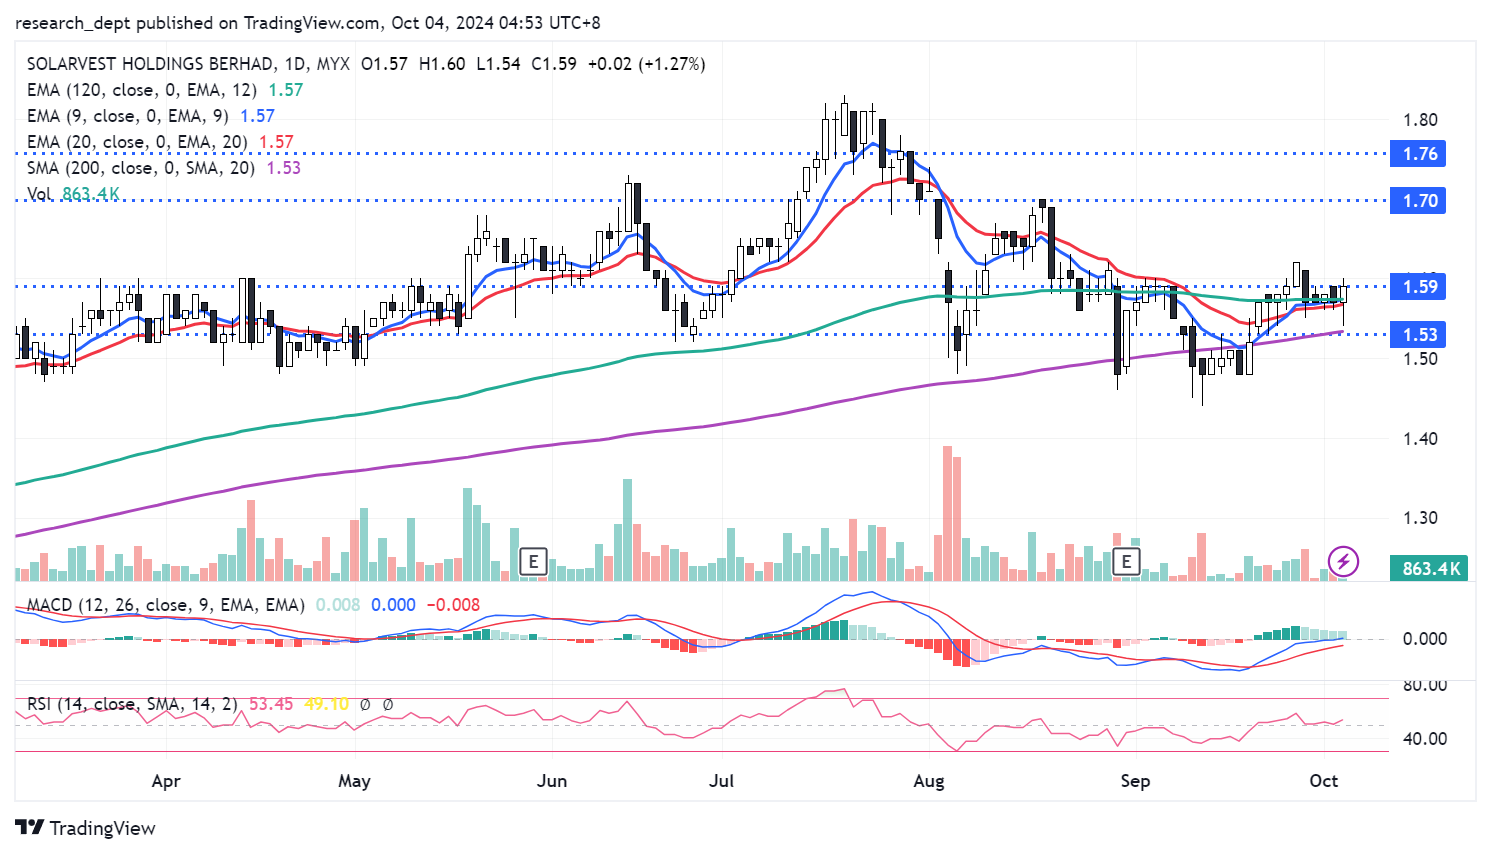Click the TradingView logo at bottom left
1491x854 pixels.
tap(86, 828)
